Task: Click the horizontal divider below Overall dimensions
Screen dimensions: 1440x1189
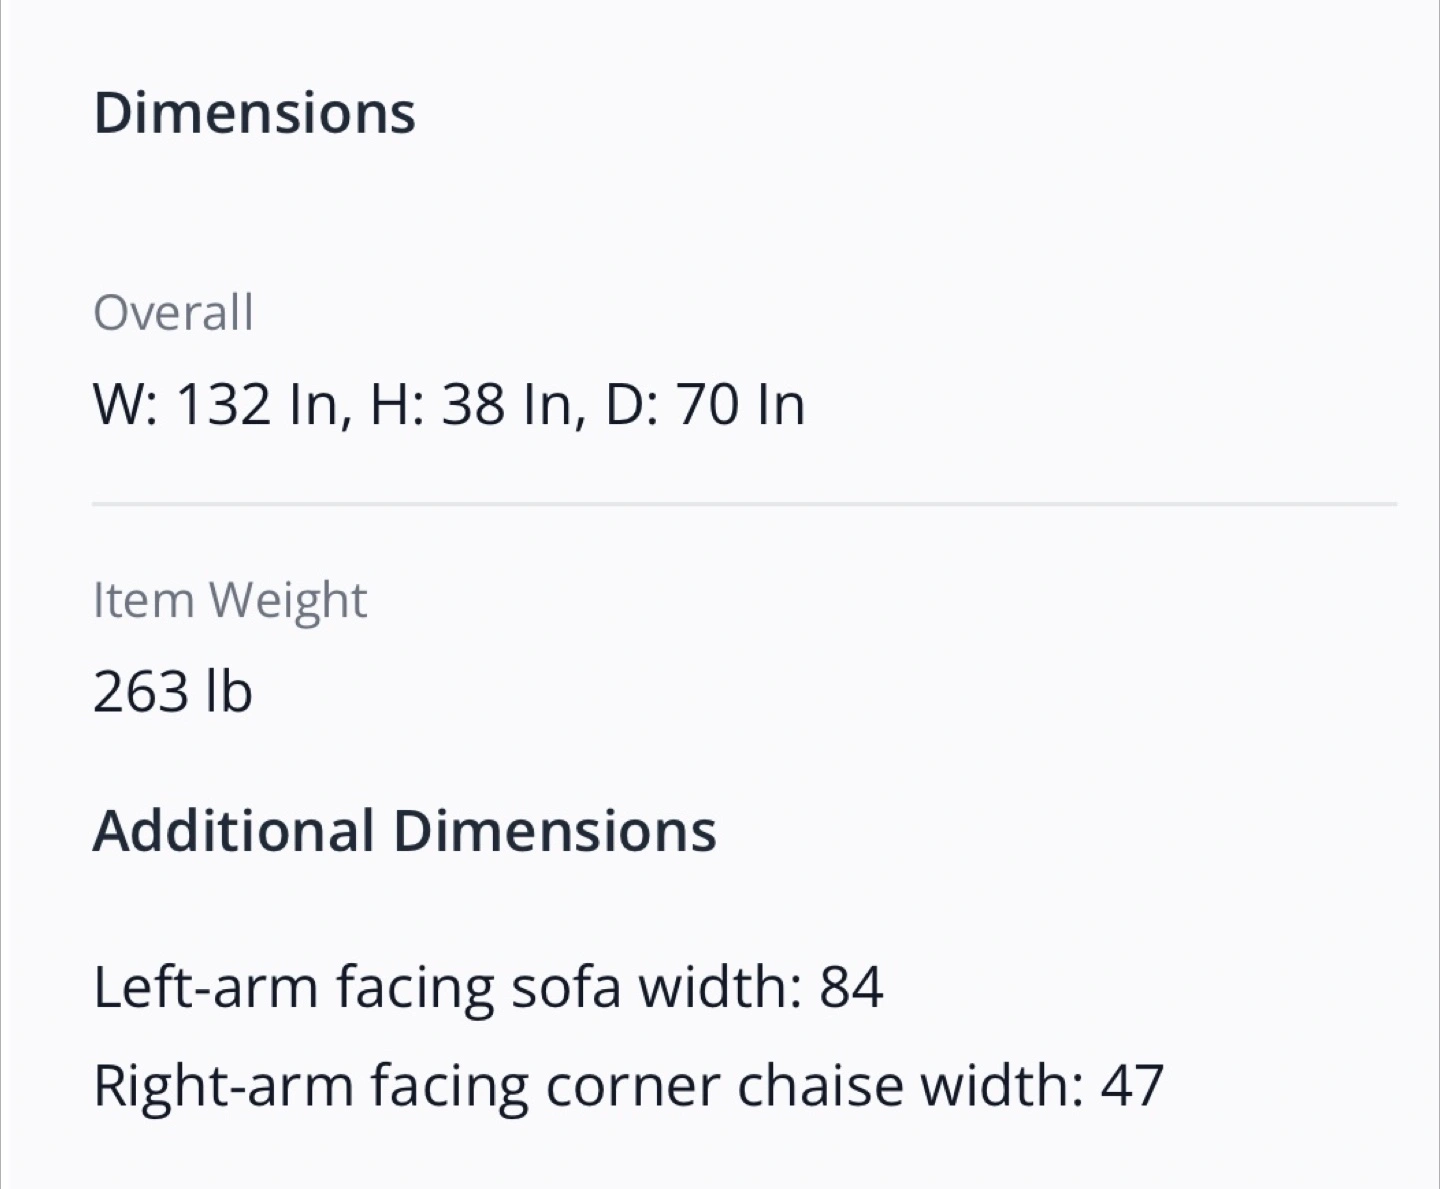Action: pos(744,504)
